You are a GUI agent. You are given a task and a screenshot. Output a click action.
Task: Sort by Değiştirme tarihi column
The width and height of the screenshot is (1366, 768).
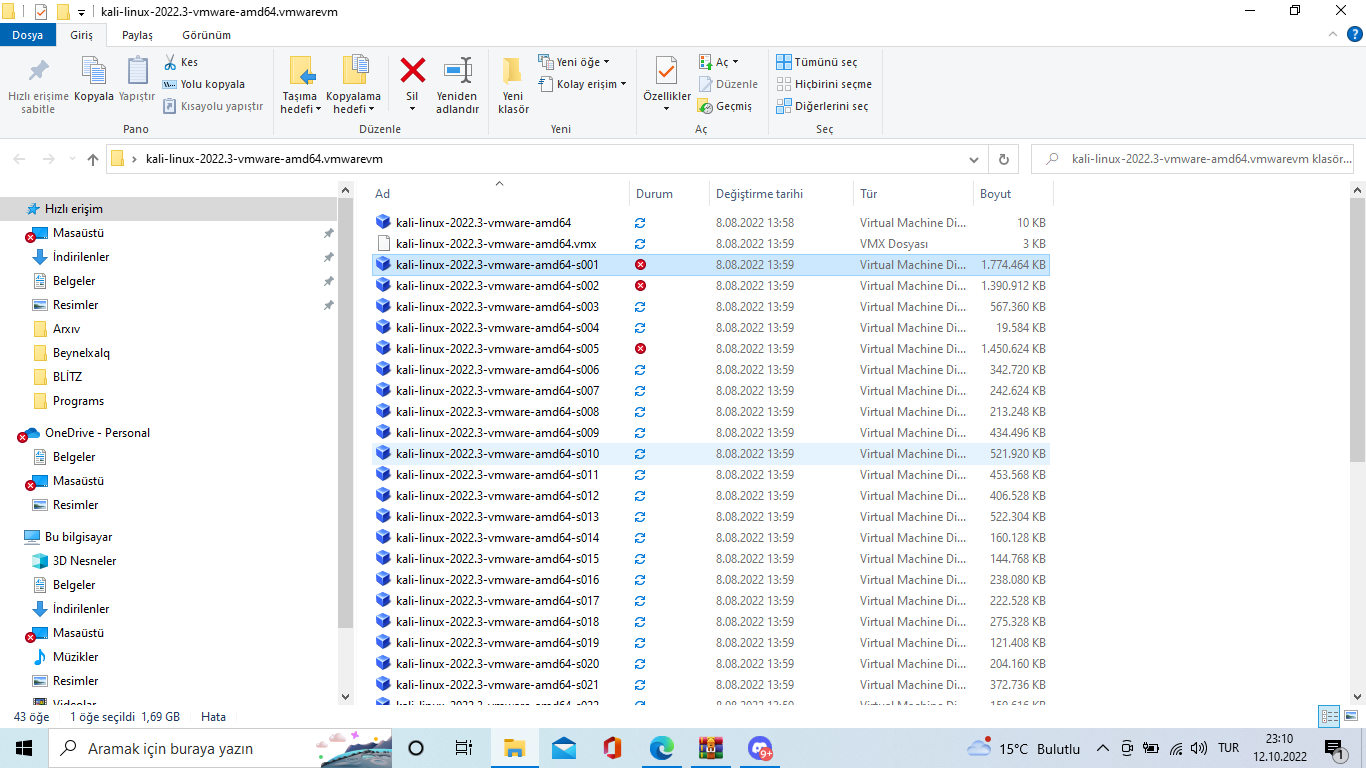(x=781, y=194)
